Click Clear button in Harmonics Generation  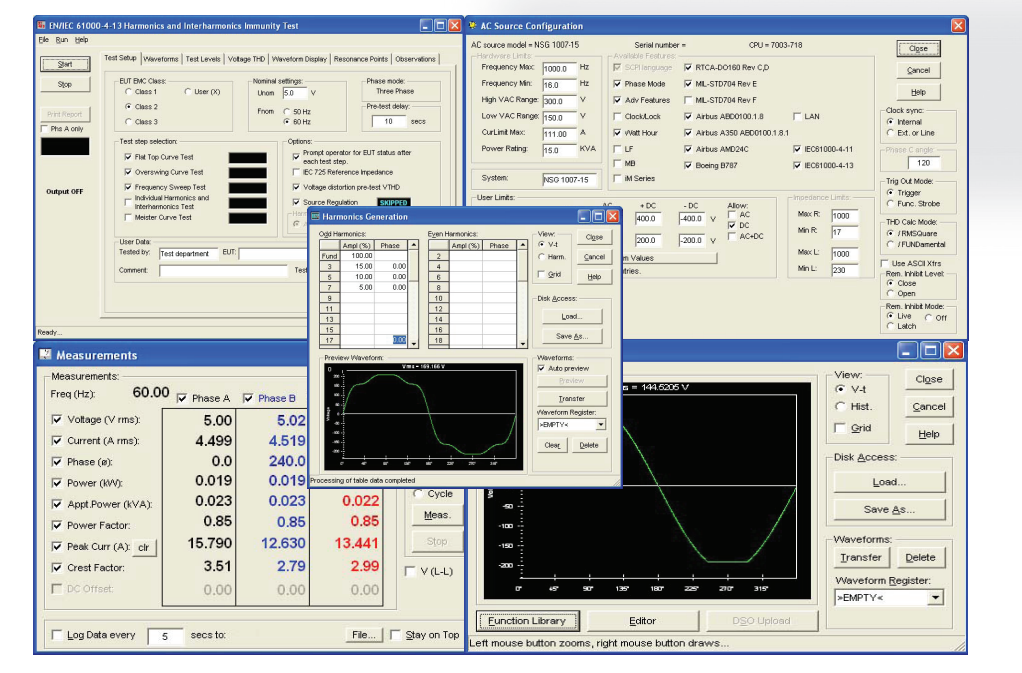tap(552, 446)
